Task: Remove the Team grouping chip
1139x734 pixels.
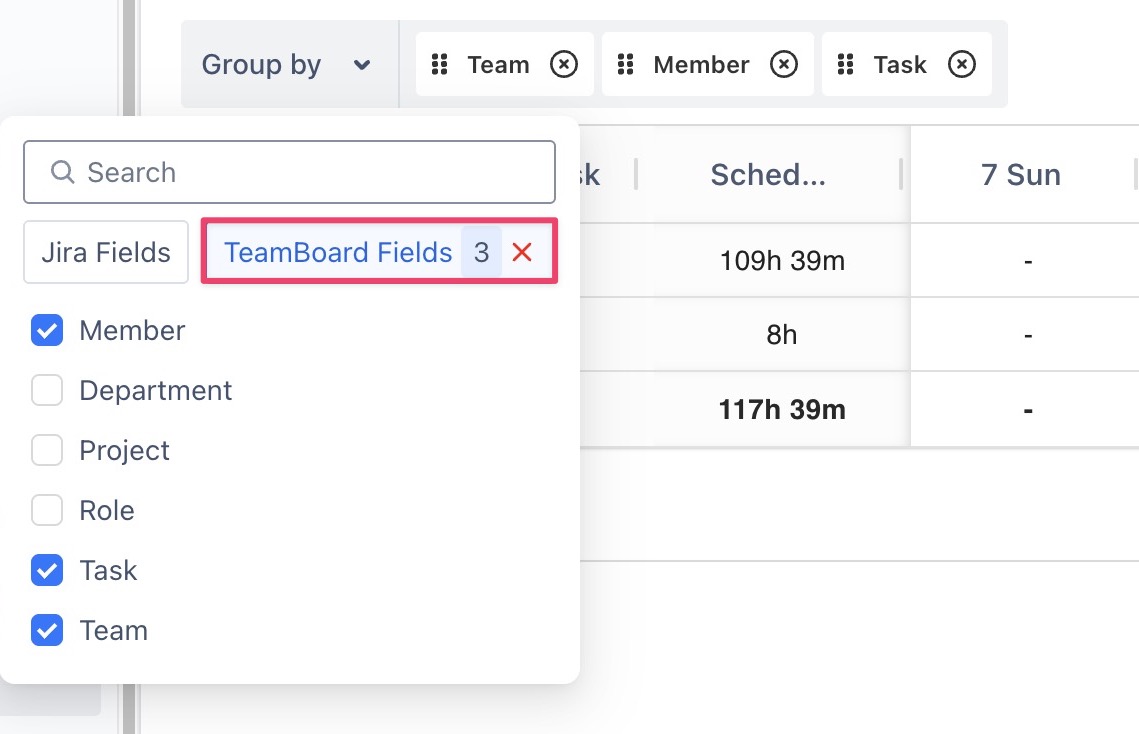Action: click(x=564, y=65)
